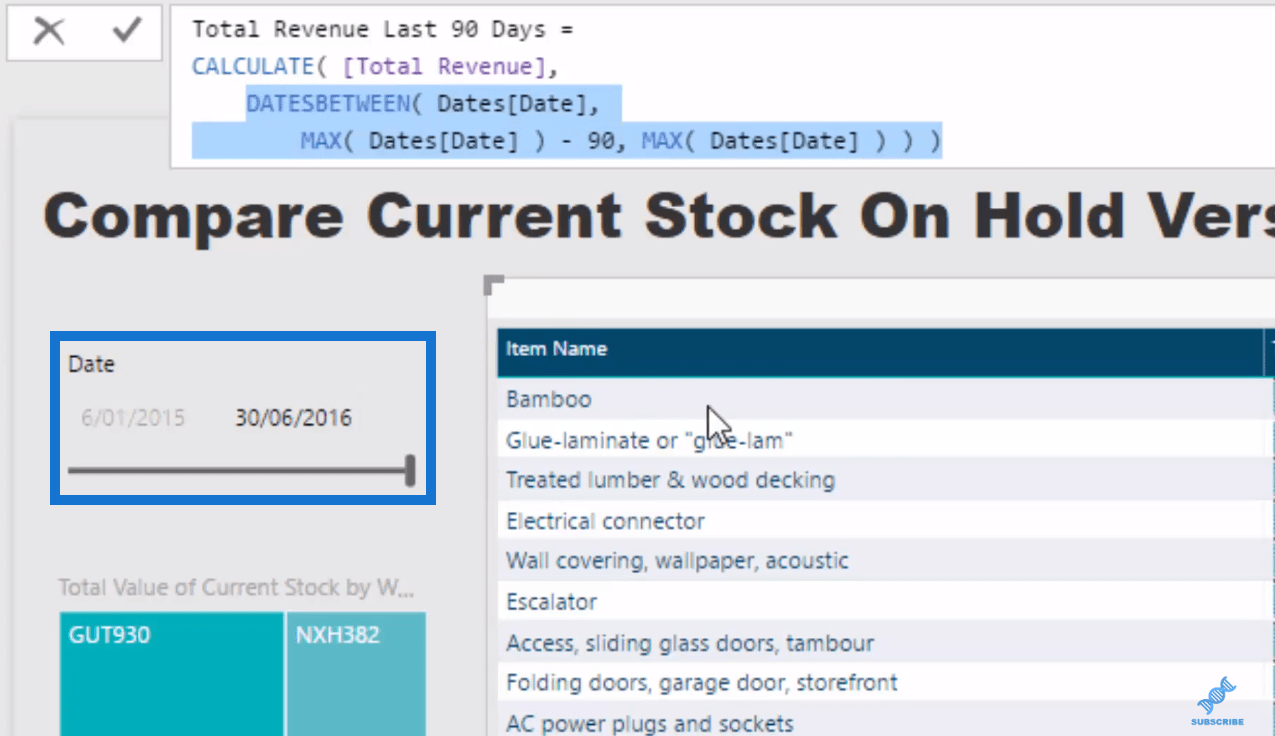Edit the end date 30/06/2016 field
This screenshot has width=1275, height=736.
coord(293,417)
